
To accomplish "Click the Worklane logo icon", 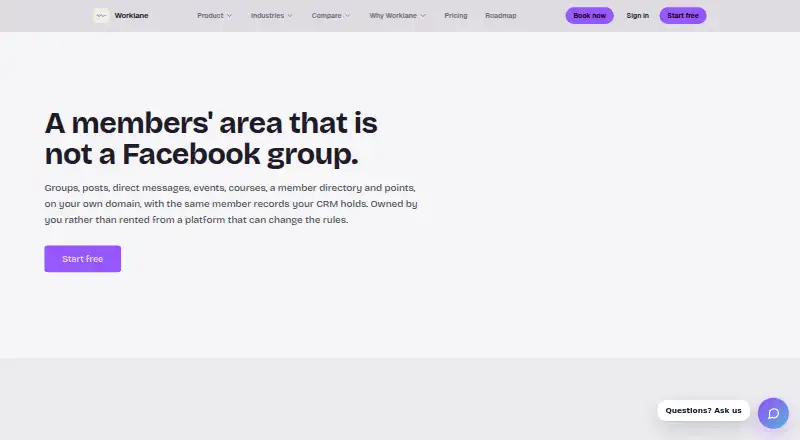I will point(101,16).
